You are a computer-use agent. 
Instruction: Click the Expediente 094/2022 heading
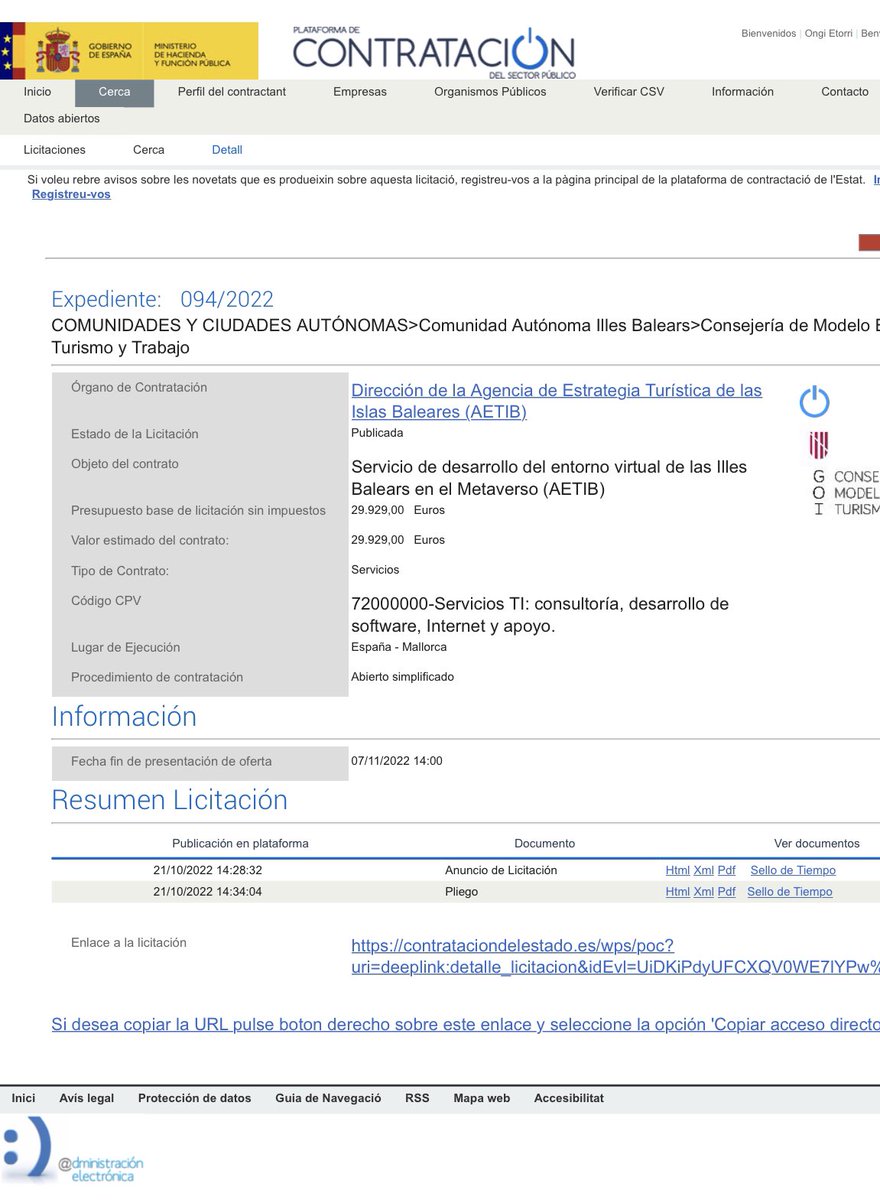(x=162, y=299)
